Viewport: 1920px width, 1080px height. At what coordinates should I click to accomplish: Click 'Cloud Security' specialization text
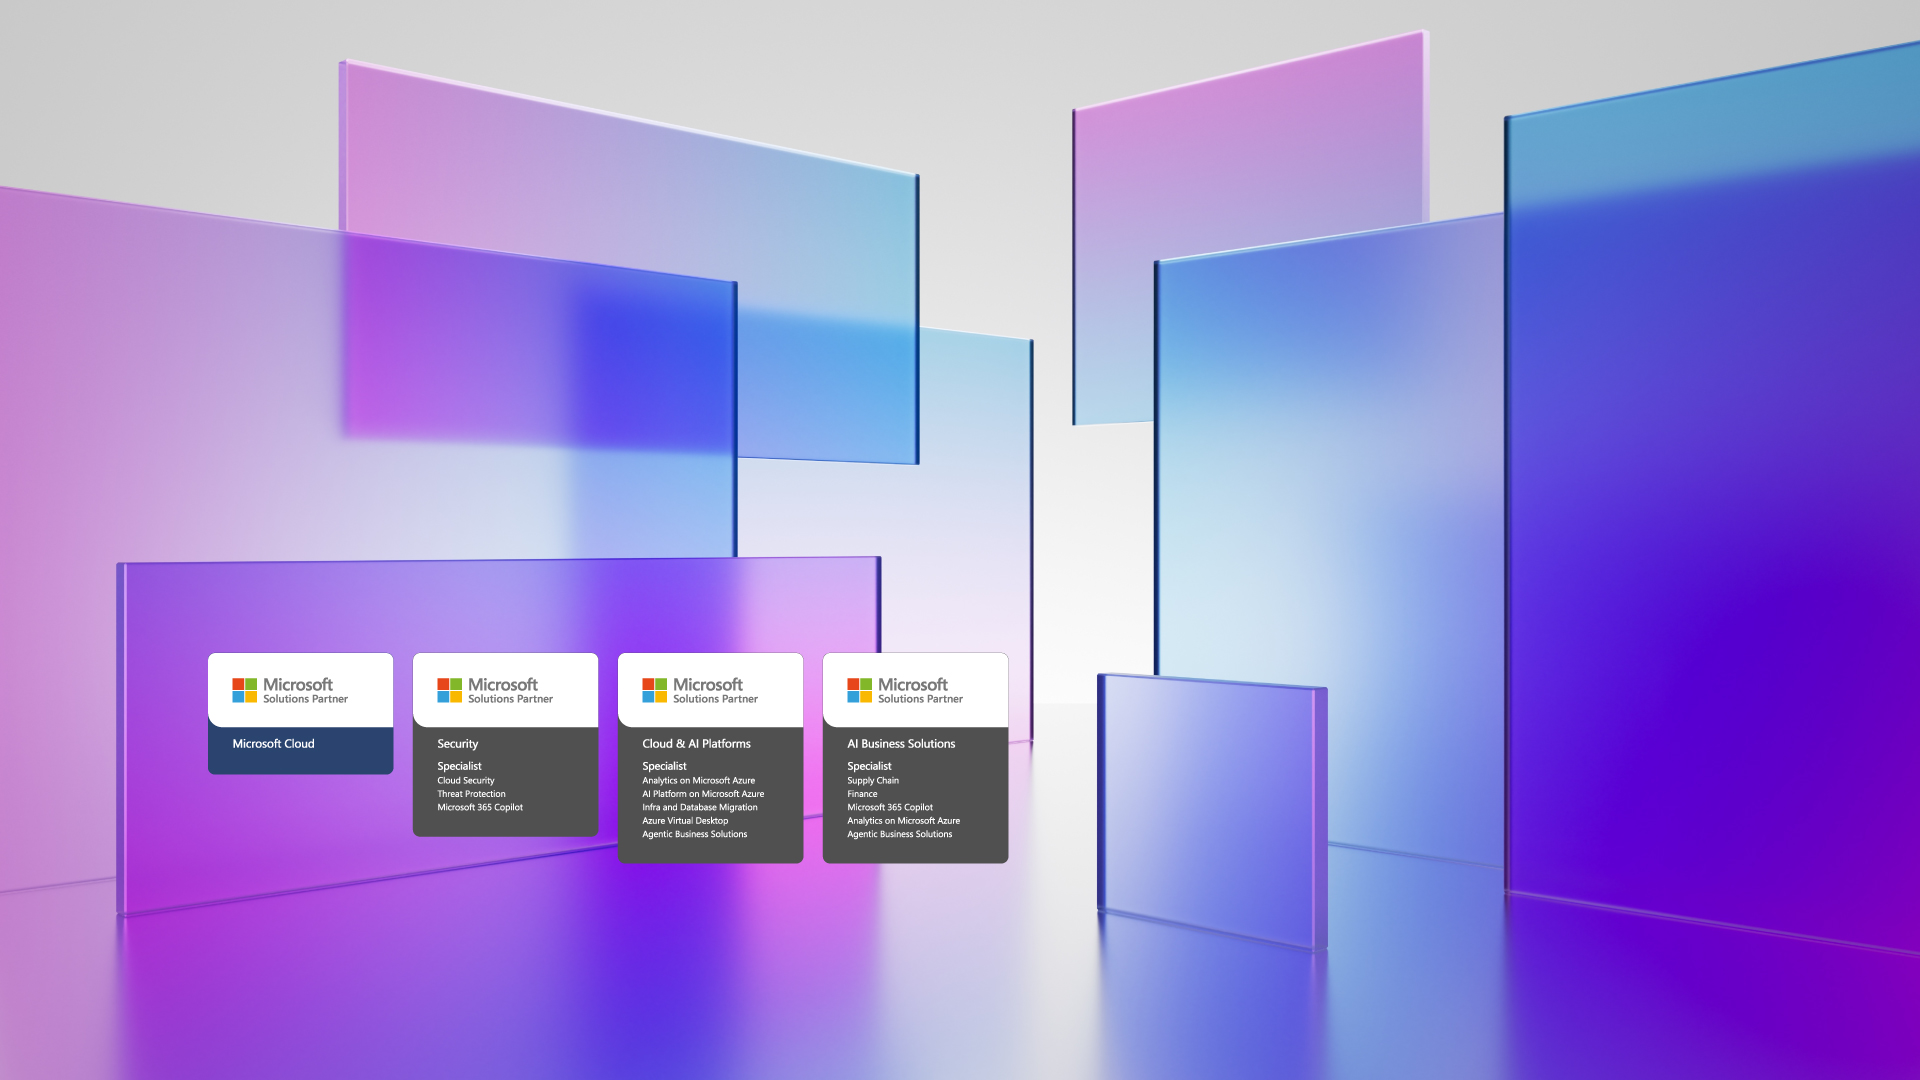(466, 781)
